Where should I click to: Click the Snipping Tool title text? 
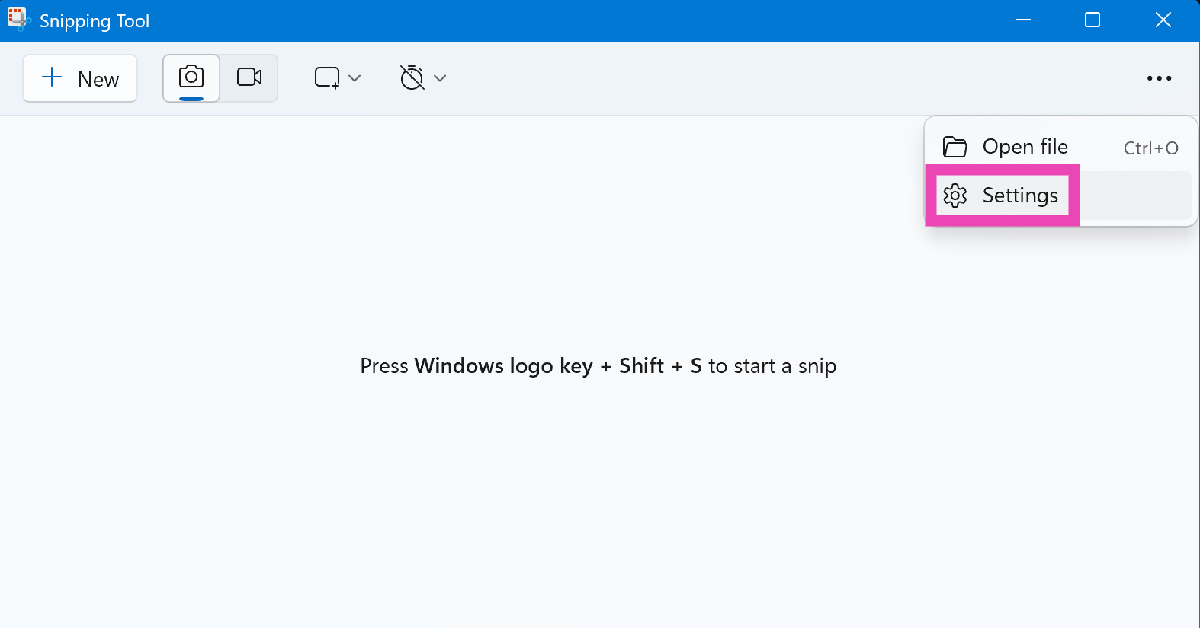tap(94, 21)
